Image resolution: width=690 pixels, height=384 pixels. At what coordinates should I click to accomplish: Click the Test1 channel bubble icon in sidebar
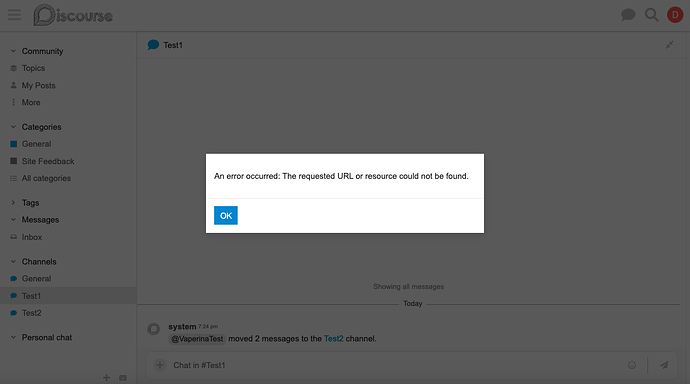[x=14, y=296]
